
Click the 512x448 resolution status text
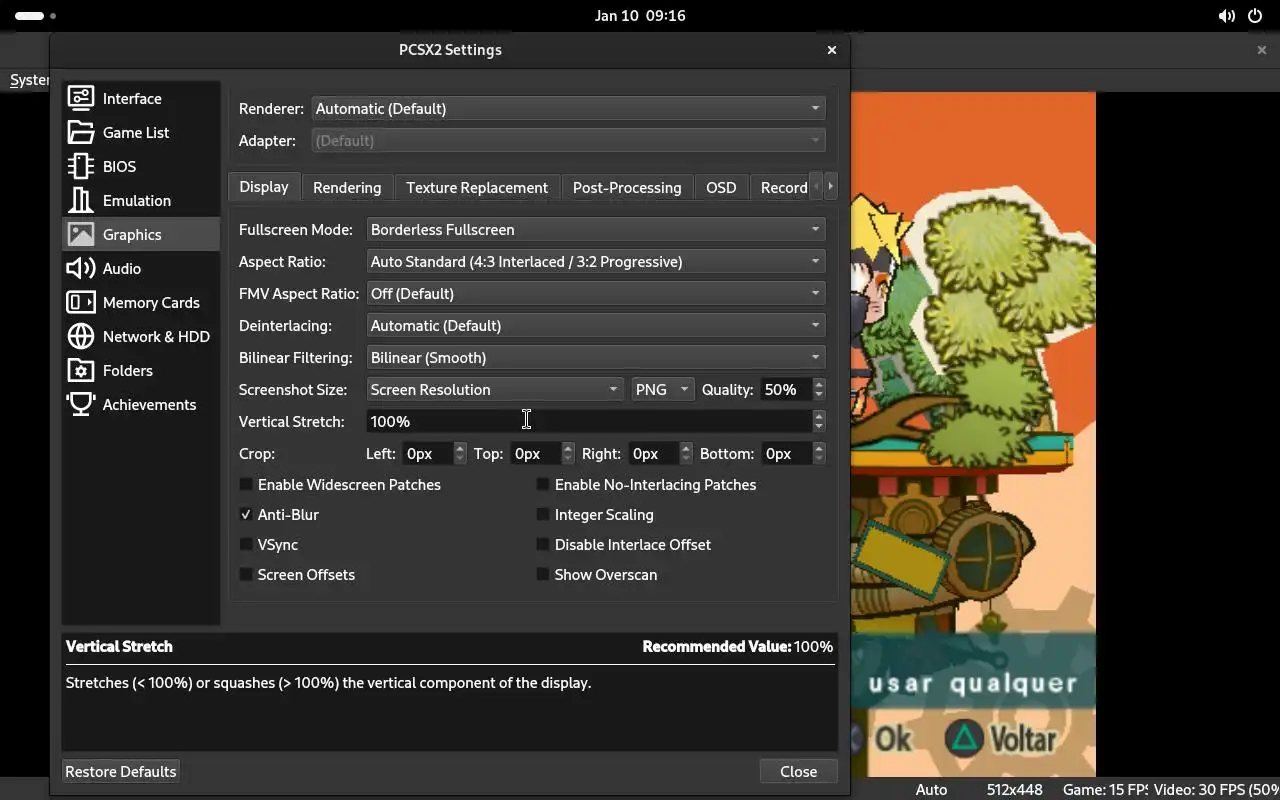pyautogui.click(x=1014, y=789)
